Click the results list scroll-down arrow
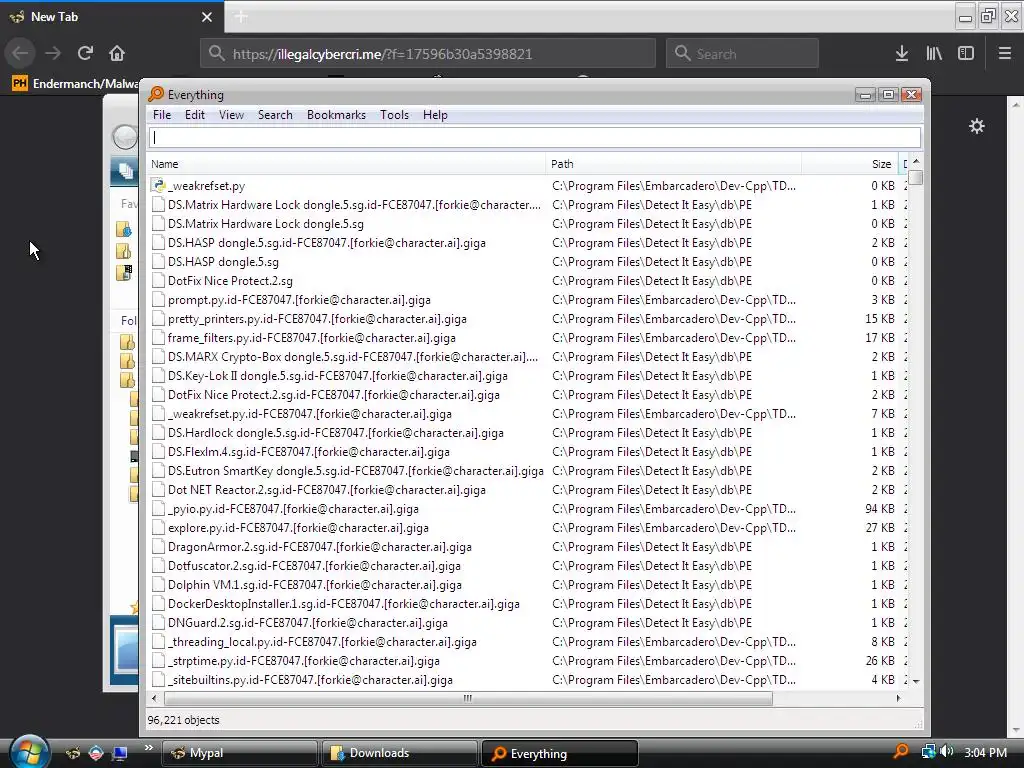This screenshot has height=768, width=1024. (916, 681)
